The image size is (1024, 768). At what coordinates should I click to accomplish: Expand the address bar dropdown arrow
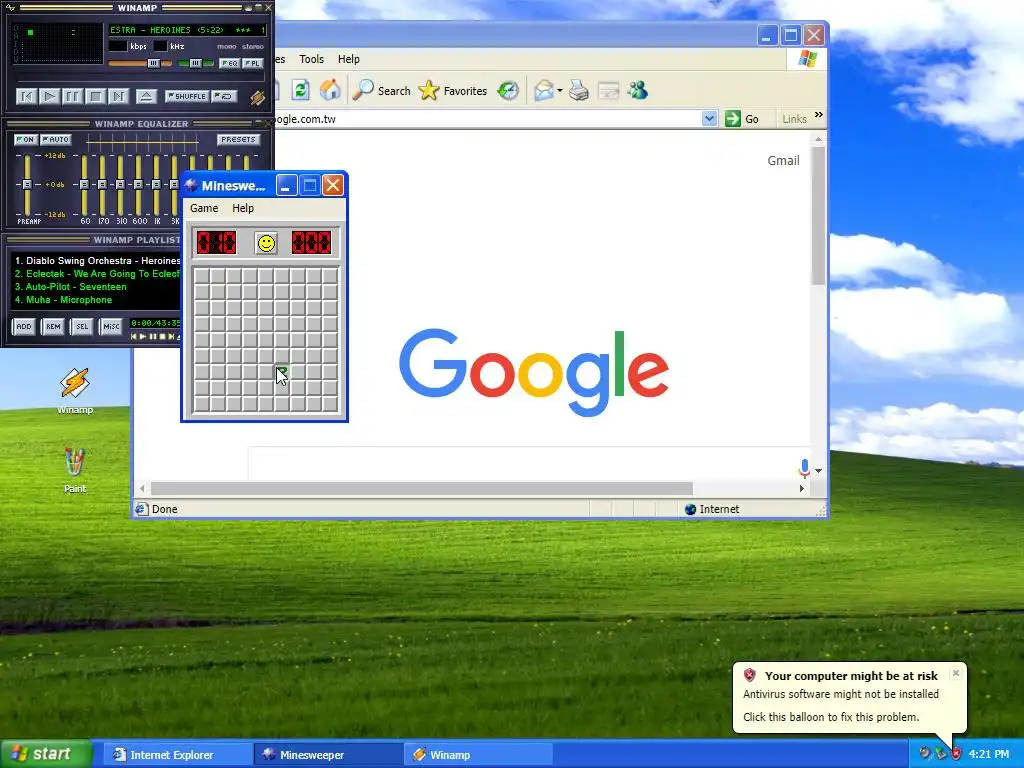(709, 119)
